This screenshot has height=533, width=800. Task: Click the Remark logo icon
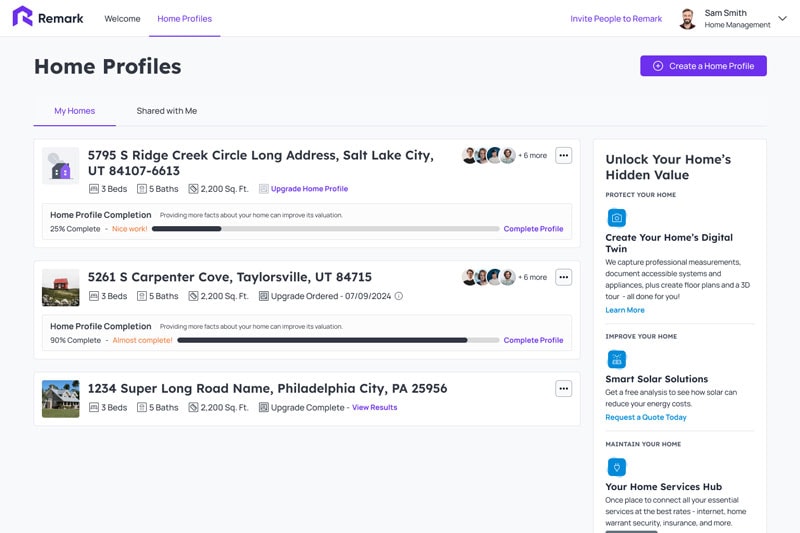pyautogui.click(x=22, y=17)
